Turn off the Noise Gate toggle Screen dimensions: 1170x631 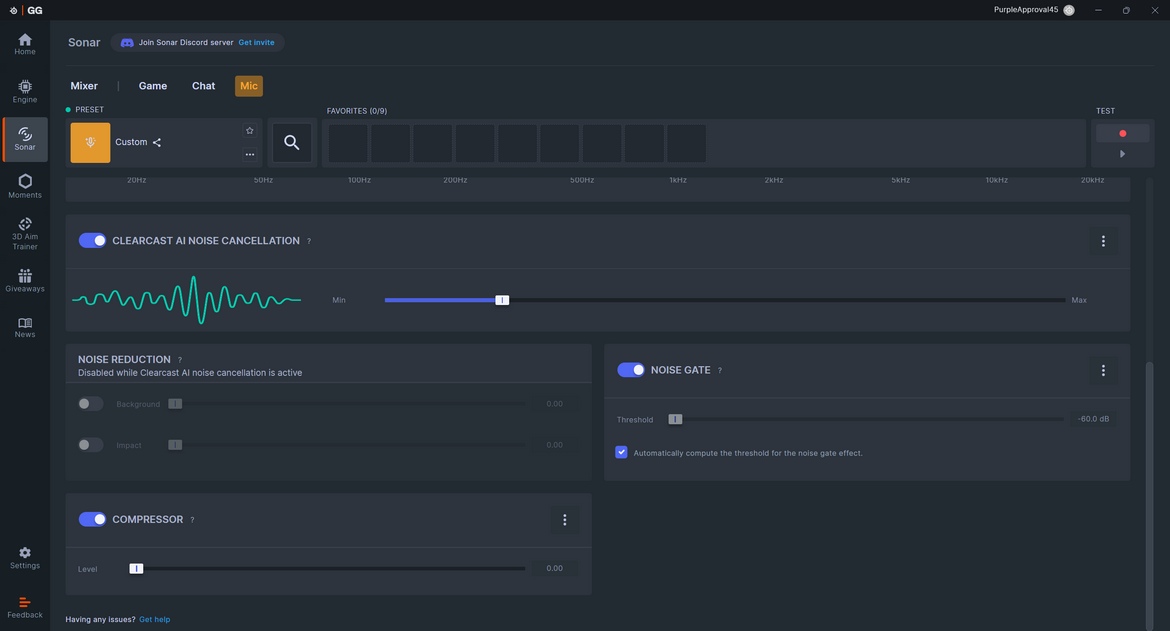(x=631, y=370)
